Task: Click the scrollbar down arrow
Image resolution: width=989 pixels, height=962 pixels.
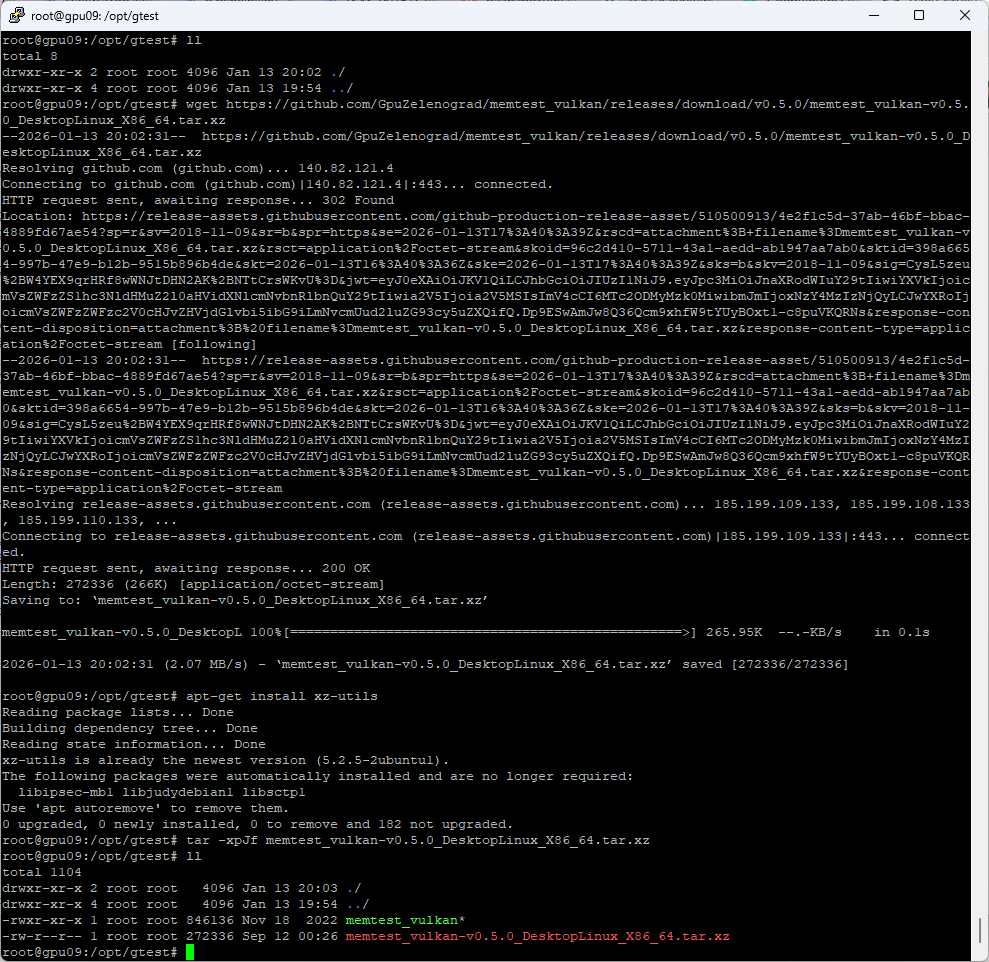Action: 980,953
